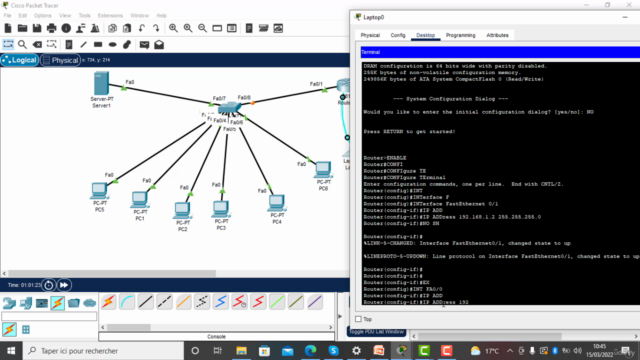The width and height of the screenshot is (640, 360).
Task: Click the PC3 computer icon
Action: [221, 209]
